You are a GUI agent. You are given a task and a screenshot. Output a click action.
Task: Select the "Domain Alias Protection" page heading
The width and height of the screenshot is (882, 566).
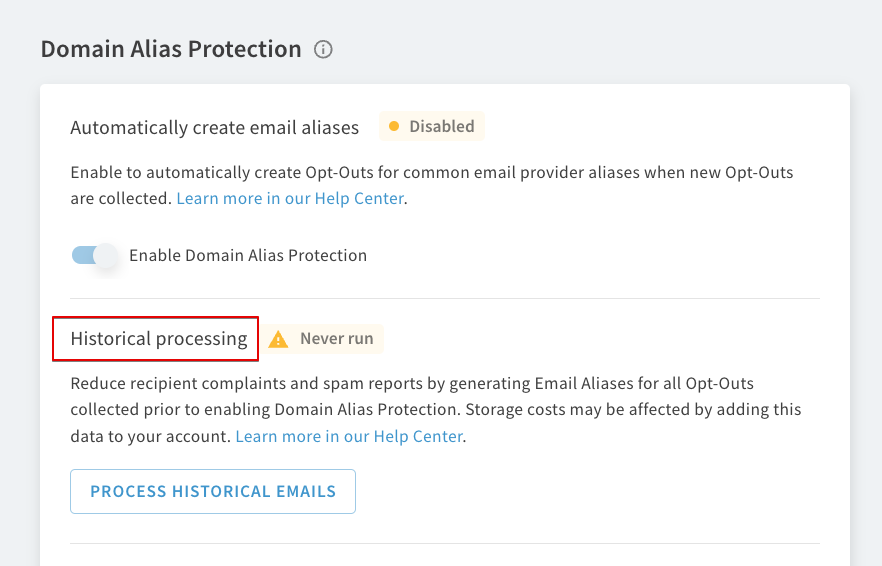click(x=171, y=49)
